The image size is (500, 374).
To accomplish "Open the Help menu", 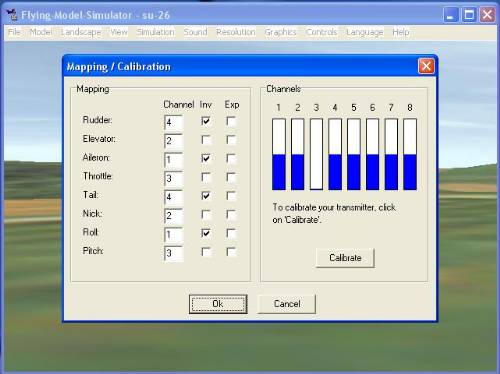I will [401, 32].
